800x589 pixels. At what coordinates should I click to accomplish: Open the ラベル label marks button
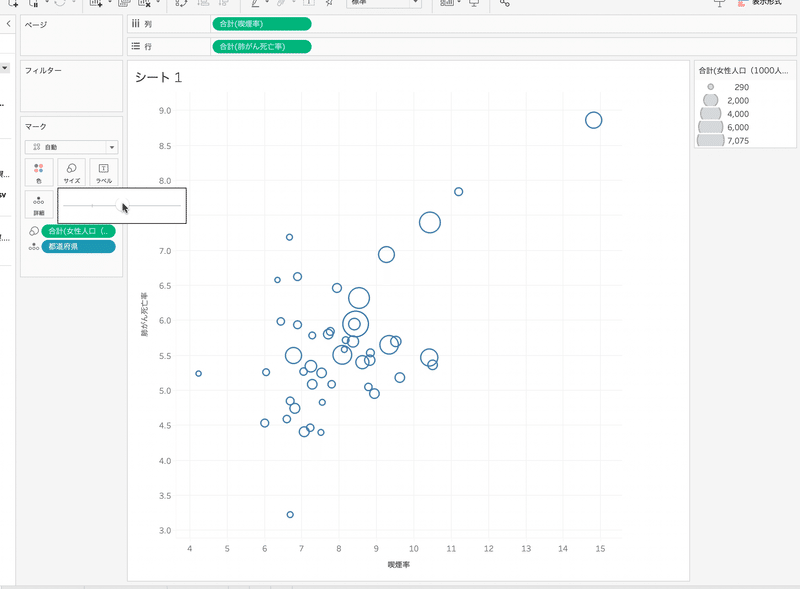click(104, 173)
